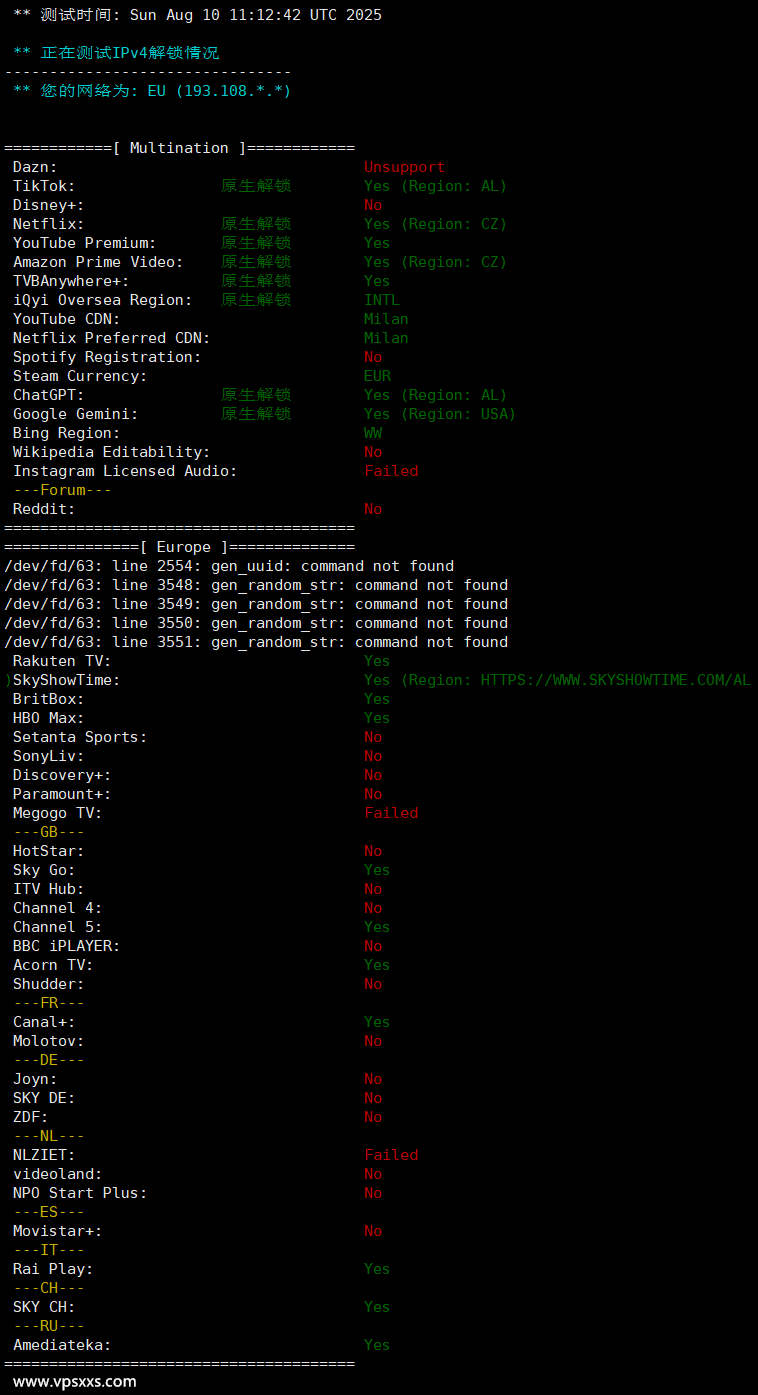Click the 'SKY CH:' label

(44, 1307)
